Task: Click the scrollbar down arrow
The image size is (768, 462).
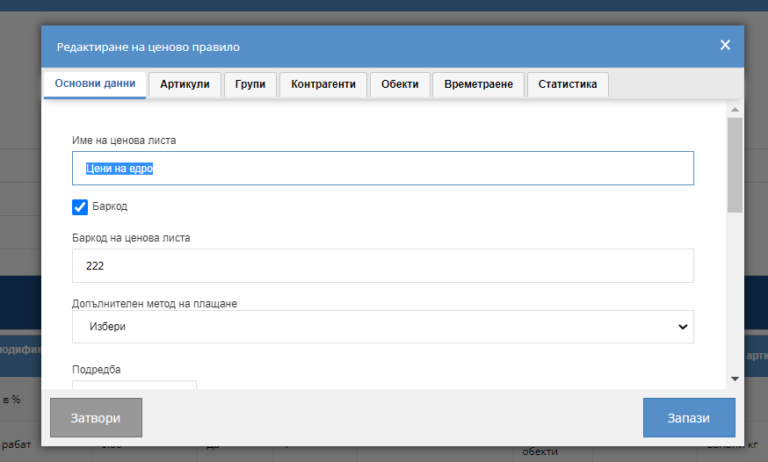Action: tap(735, 379)
